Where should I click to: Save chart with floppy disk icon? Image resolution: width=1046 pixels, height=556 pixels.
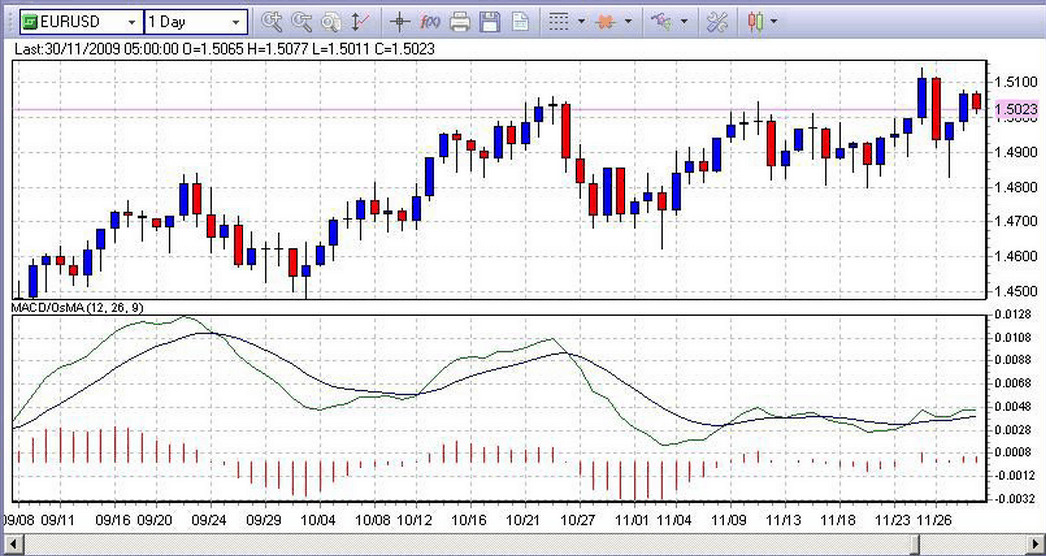click(x=490, y=20)
